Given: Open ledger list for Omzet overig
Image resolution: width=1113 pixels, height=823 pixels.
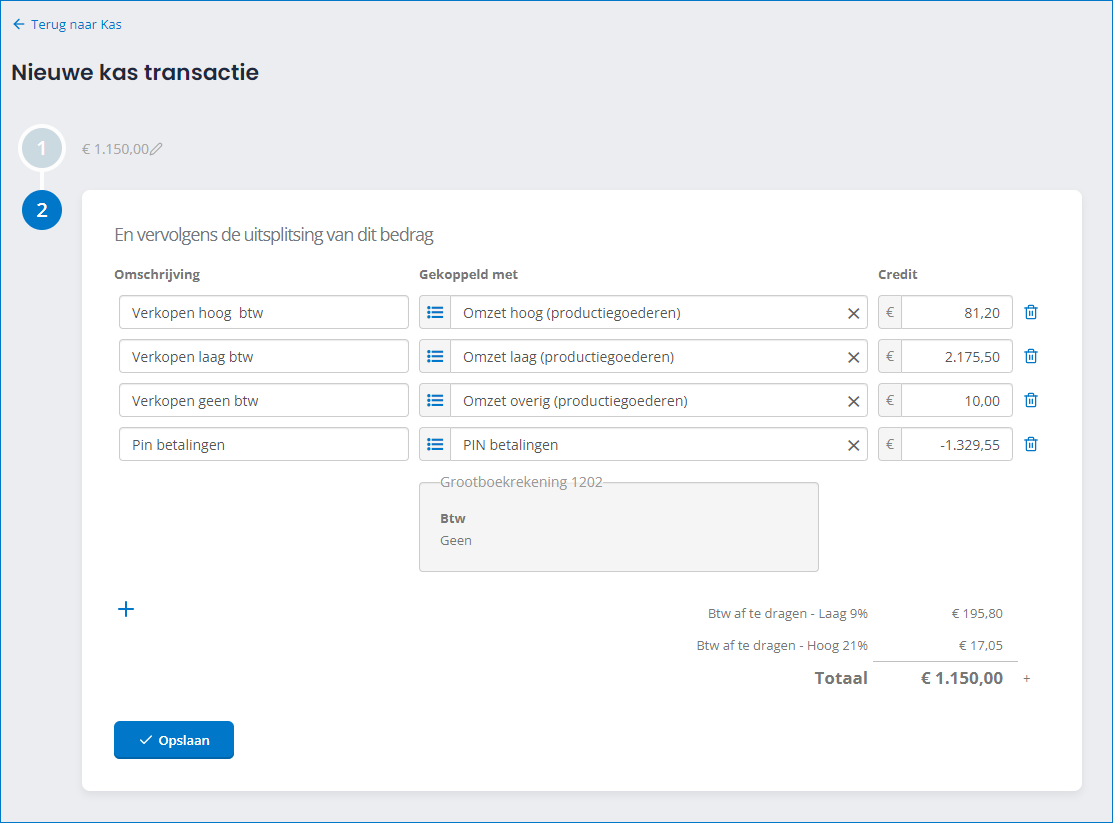Looking at the screenshot, I should click(435, 401).
